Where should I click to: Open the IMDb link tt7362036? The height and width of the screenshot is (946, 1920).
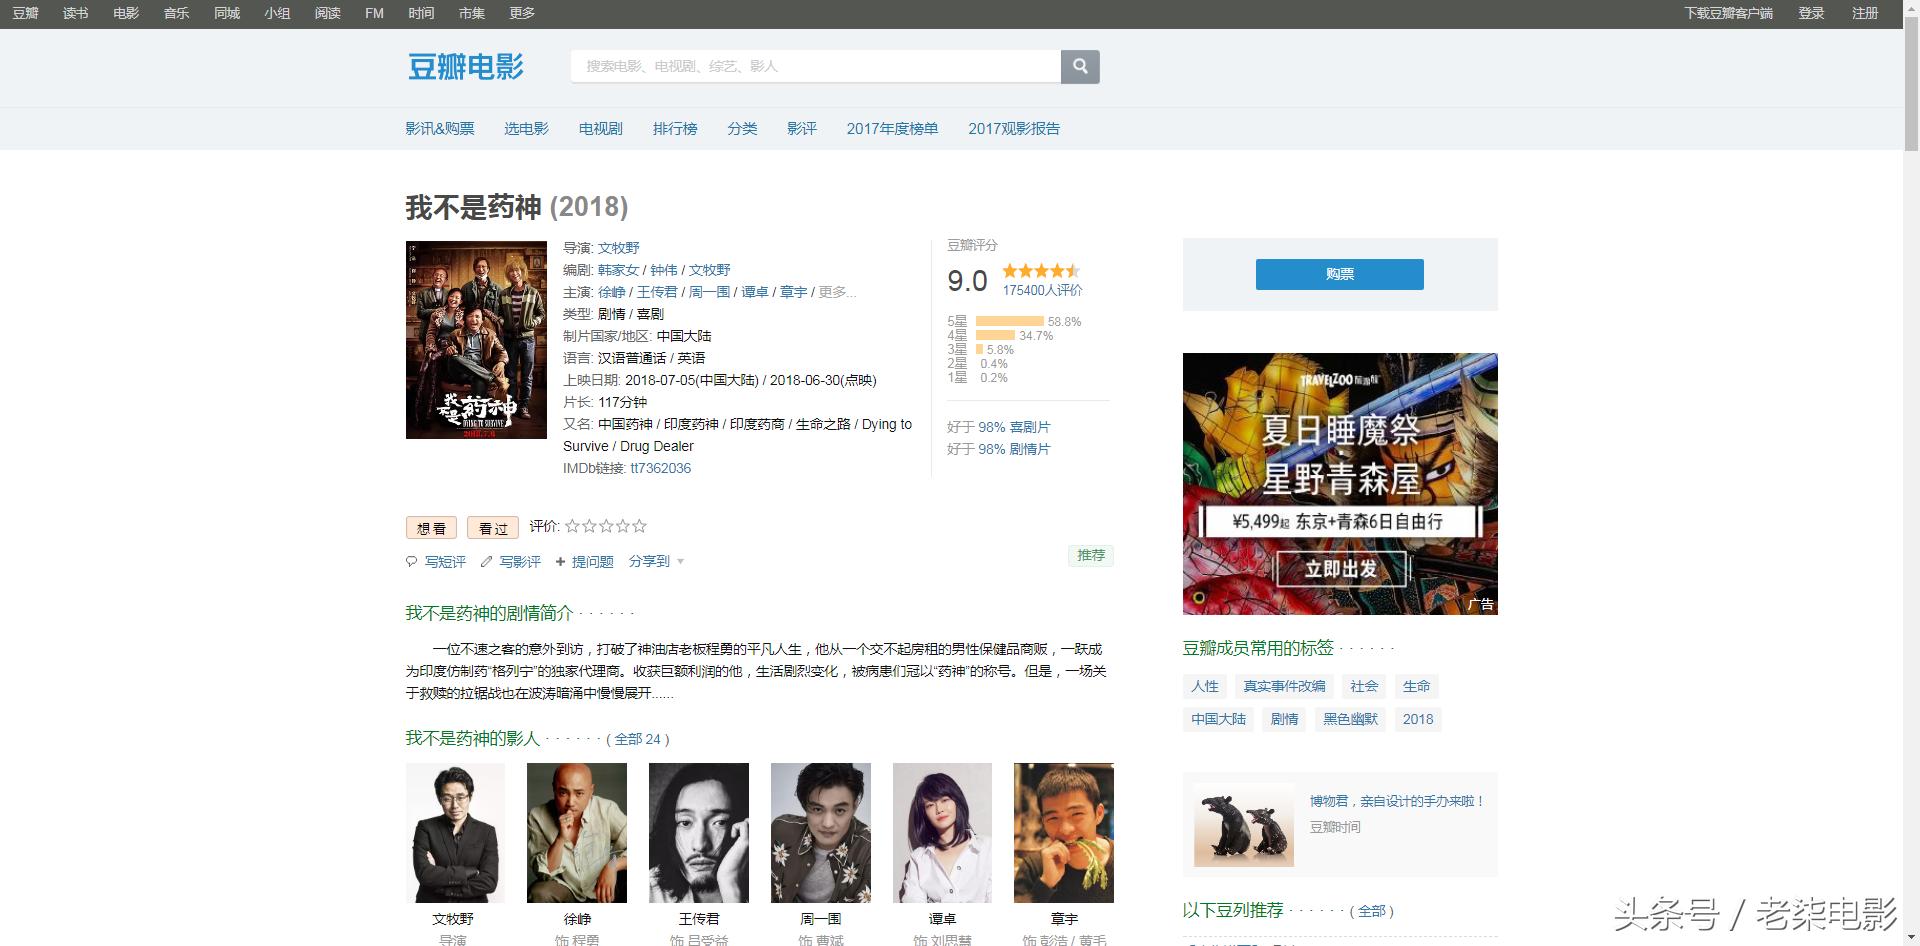(x=660, y=468)
